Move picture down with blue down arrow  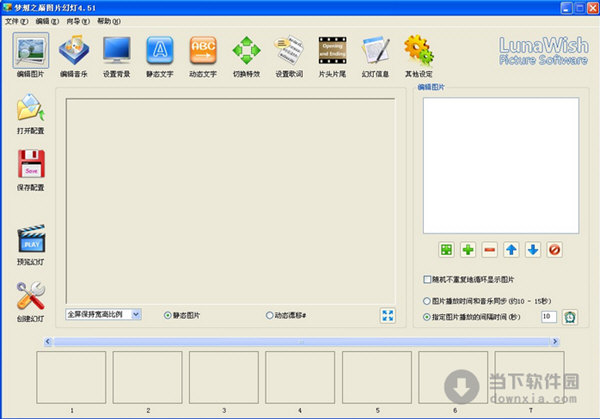coord(533,249)
